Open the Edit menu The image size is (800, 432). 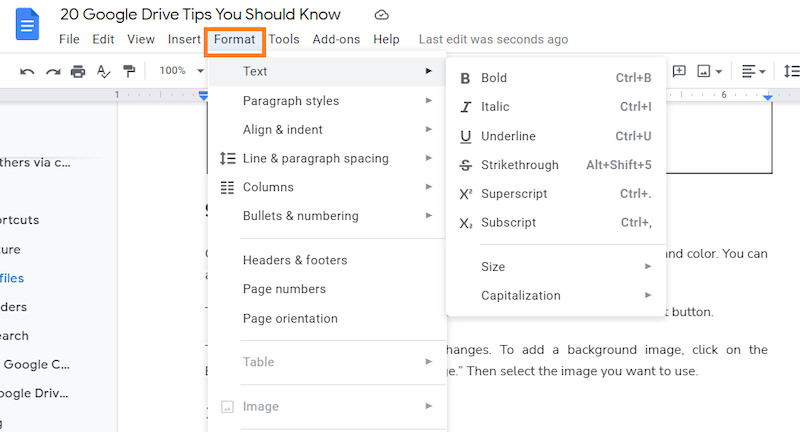(103, 39)
